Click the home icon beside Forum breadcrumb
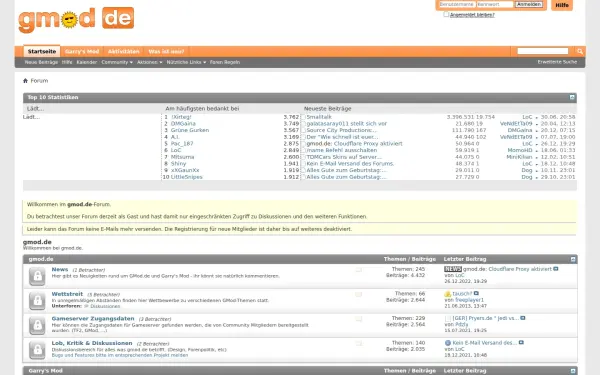The width and height of the screenshot is (600, 375). coord(25,81)
